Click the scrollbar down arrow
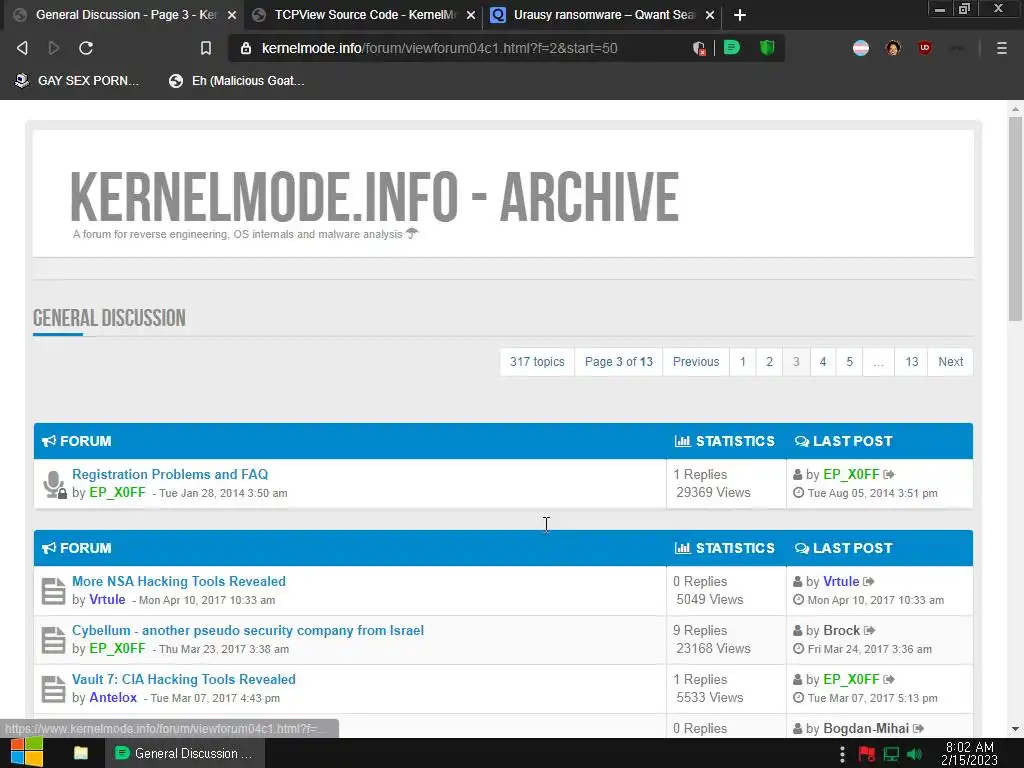This screenshot has height=768, width=1024. [1015, 729]
